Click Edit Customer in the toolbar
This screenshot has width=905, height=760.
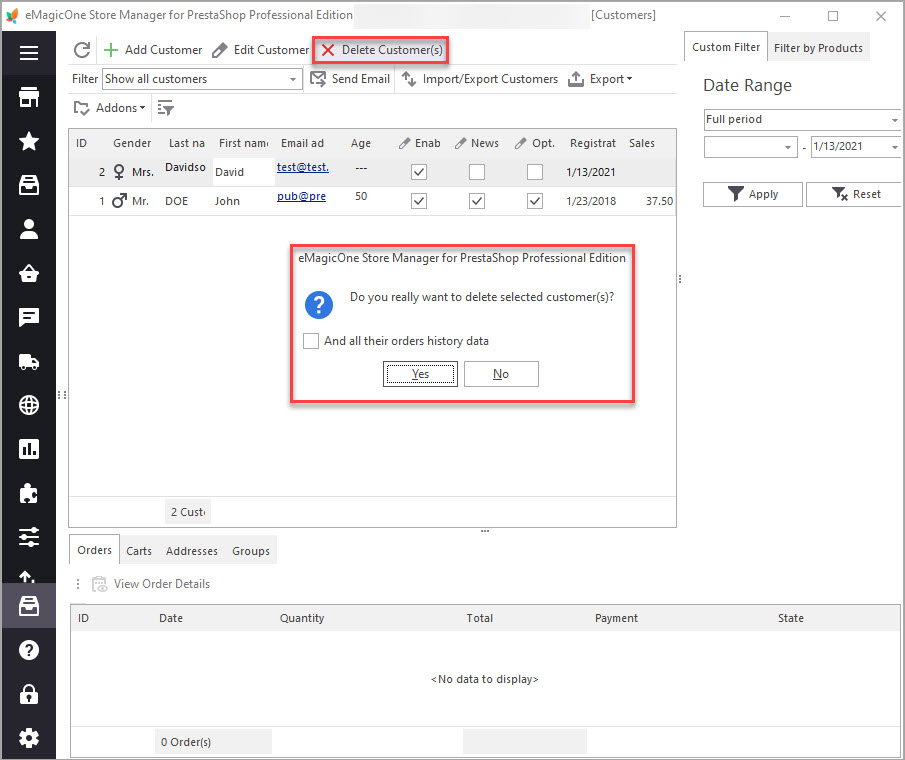260,50
